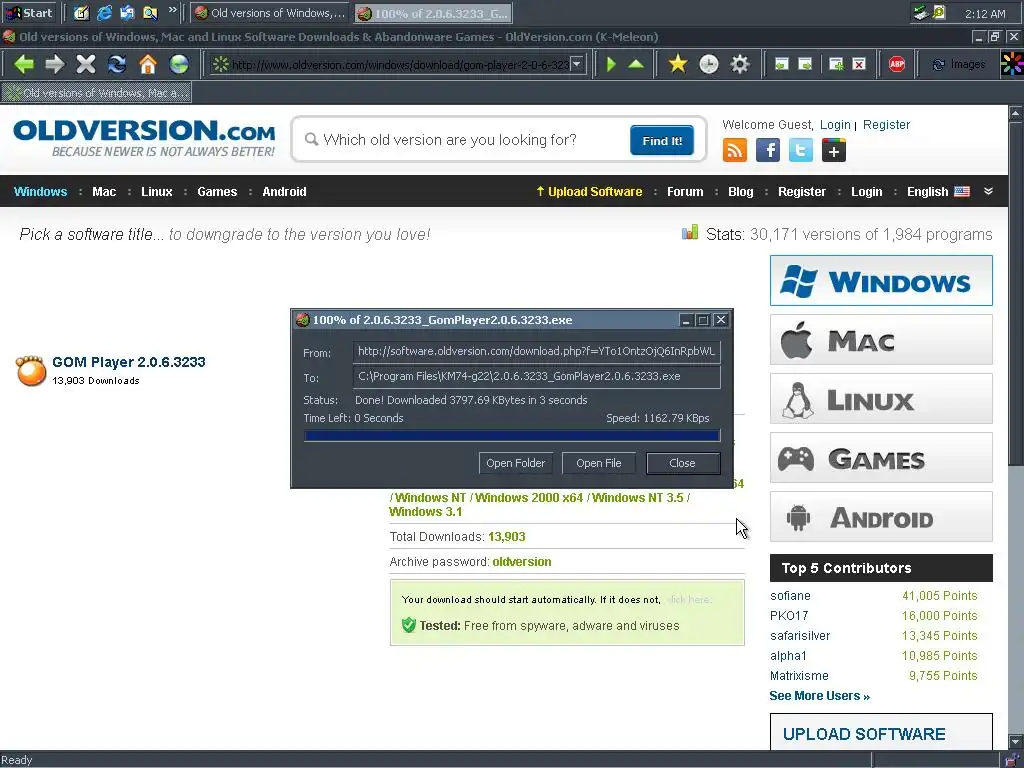Click the green Go play arrow
Screen dimensions: 1024x768
point(611,64)
